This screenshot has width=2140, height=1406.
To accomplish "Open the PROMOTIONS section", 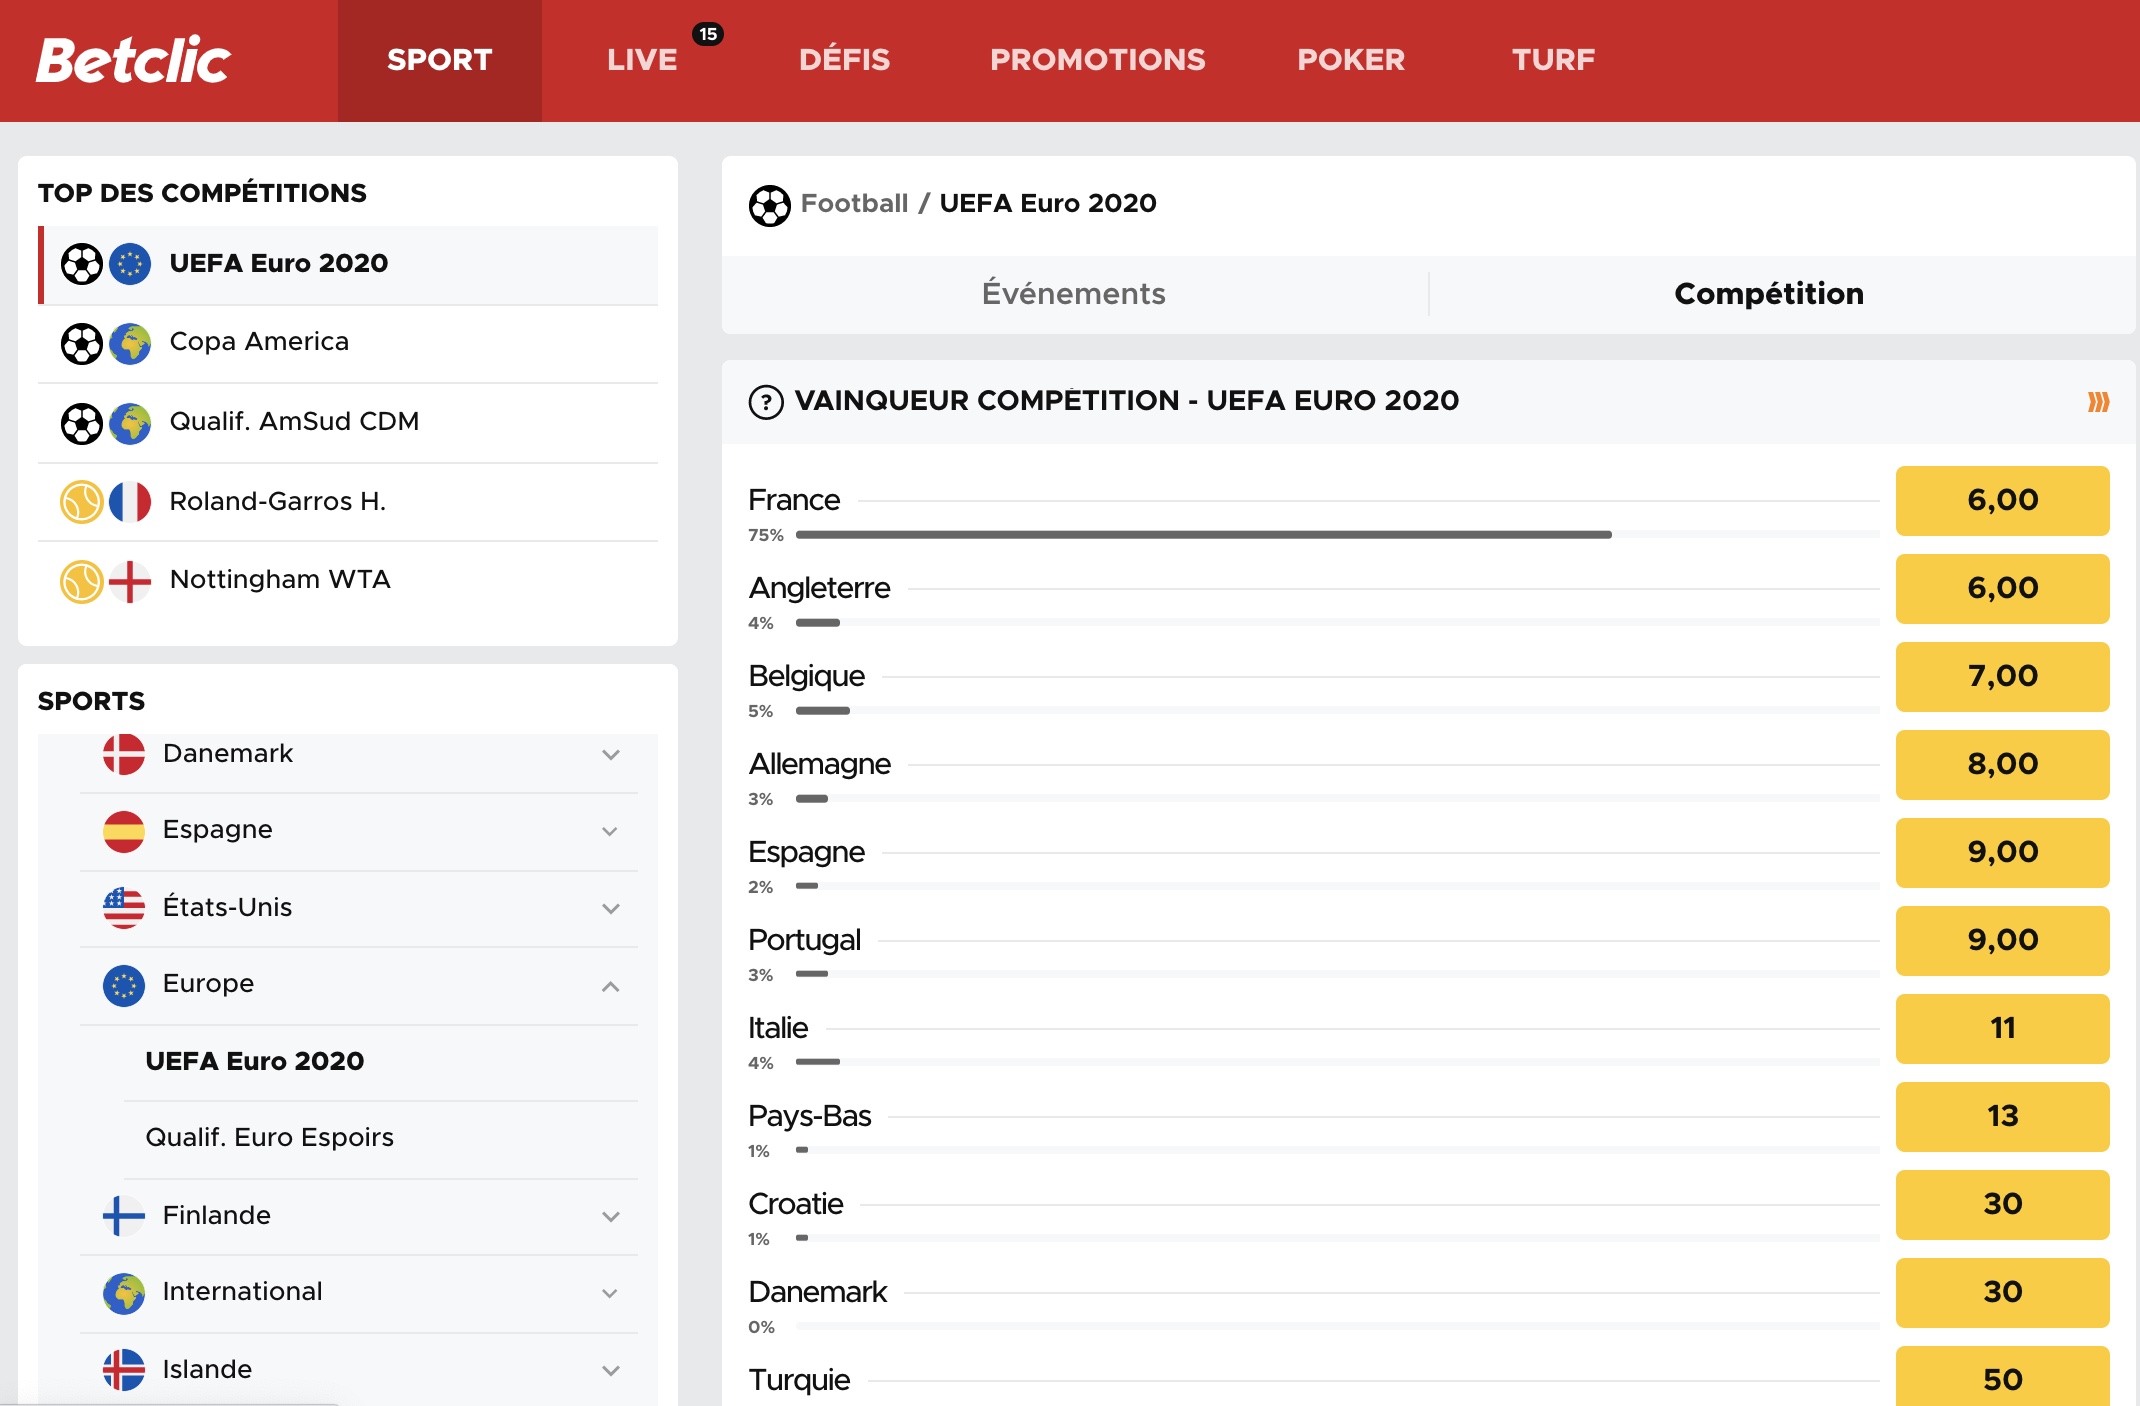I will (x=1097, y=60).
